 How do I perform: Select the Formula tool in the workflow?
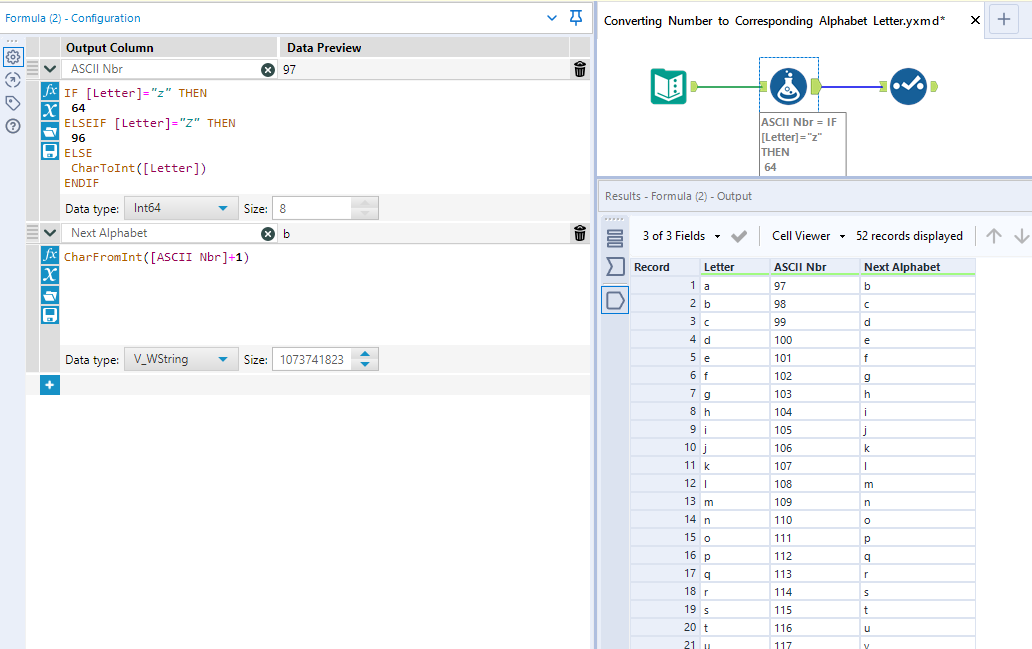pos(788,87)
